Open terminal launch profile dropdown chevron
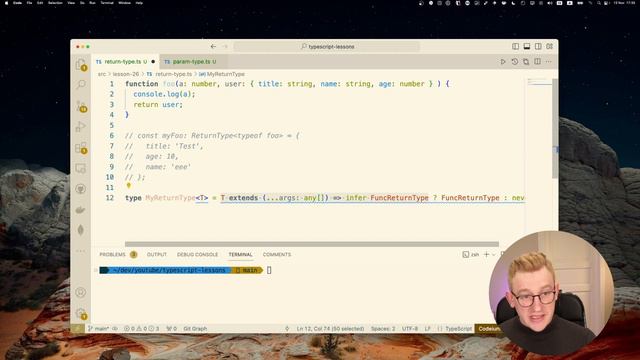This screenshot has width=640, height=360. (x=493, y=254)
